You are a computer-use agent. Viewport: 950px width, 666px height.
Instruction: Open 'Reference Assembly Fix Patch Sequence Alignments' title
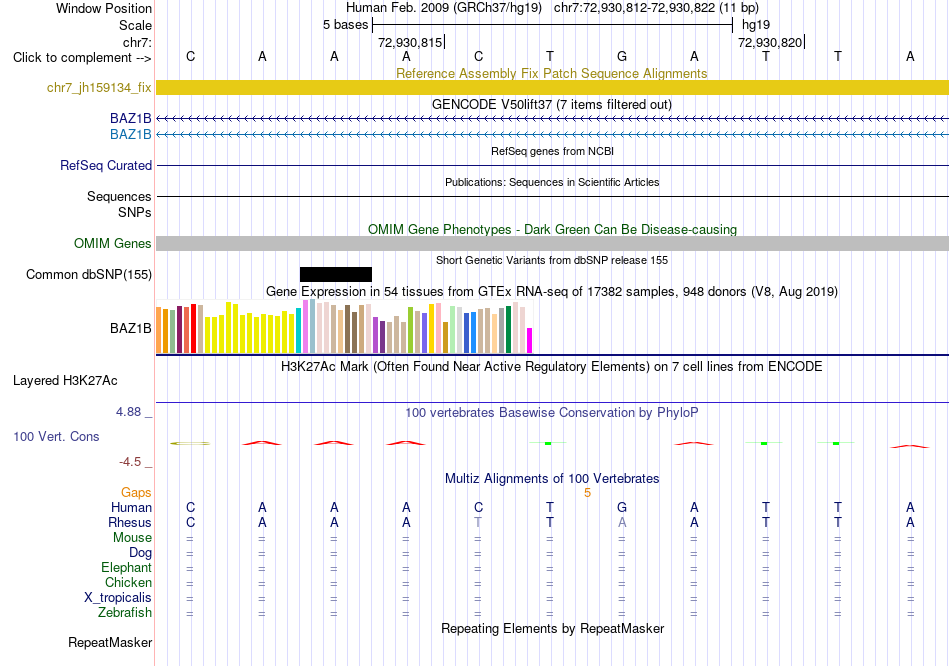pyautogui.click(x=551, y=73)
